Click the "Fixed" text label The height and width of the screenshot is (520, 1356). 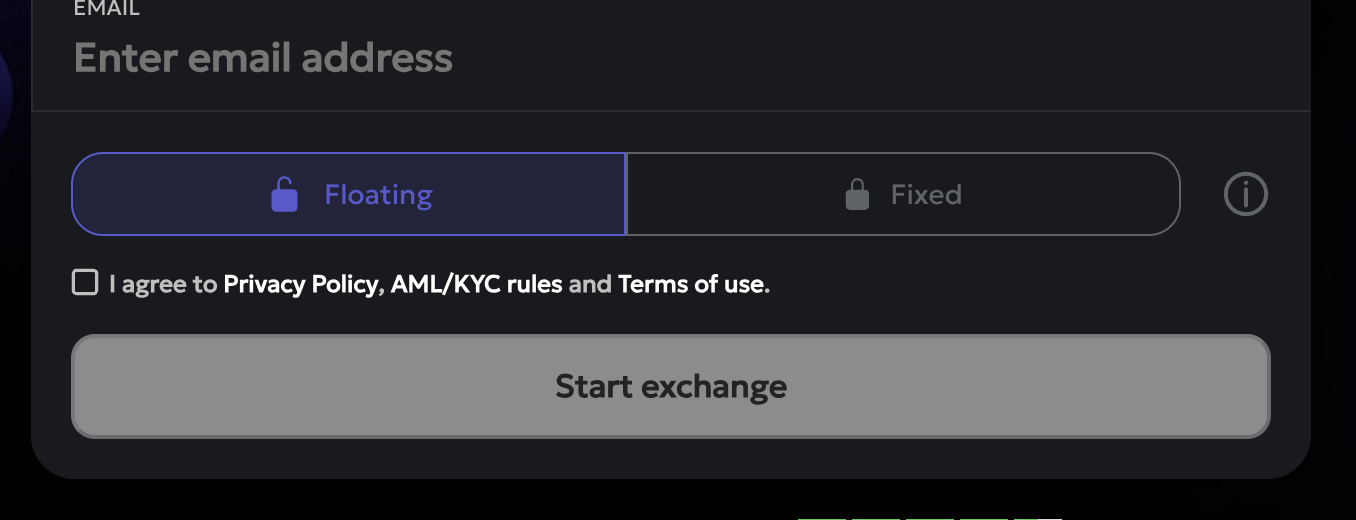pos(926,194)
